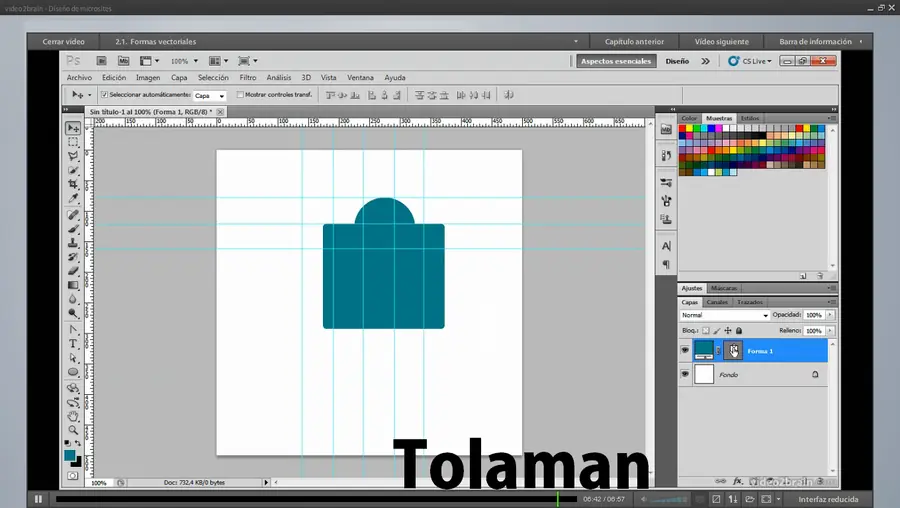Select the Pen tool
This screenshot has height=508, width=900.
coord(73,330)
